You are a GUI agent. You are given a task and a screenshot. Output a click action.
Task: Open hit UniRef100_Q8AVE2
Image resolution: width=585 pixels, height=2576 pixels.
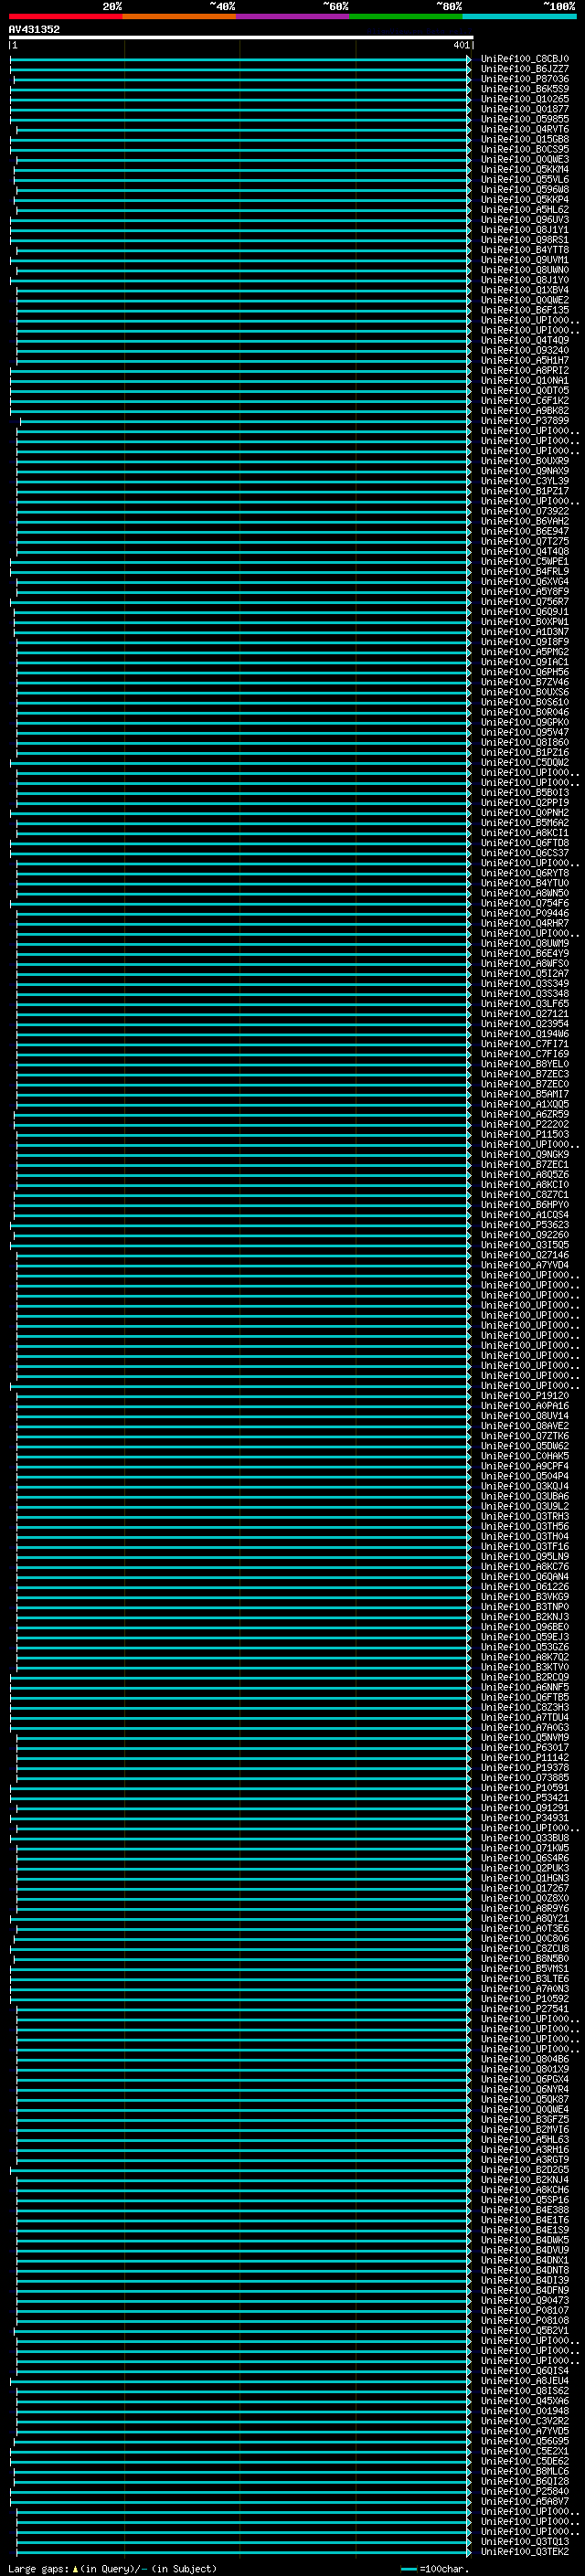[x=524, y=1426]
